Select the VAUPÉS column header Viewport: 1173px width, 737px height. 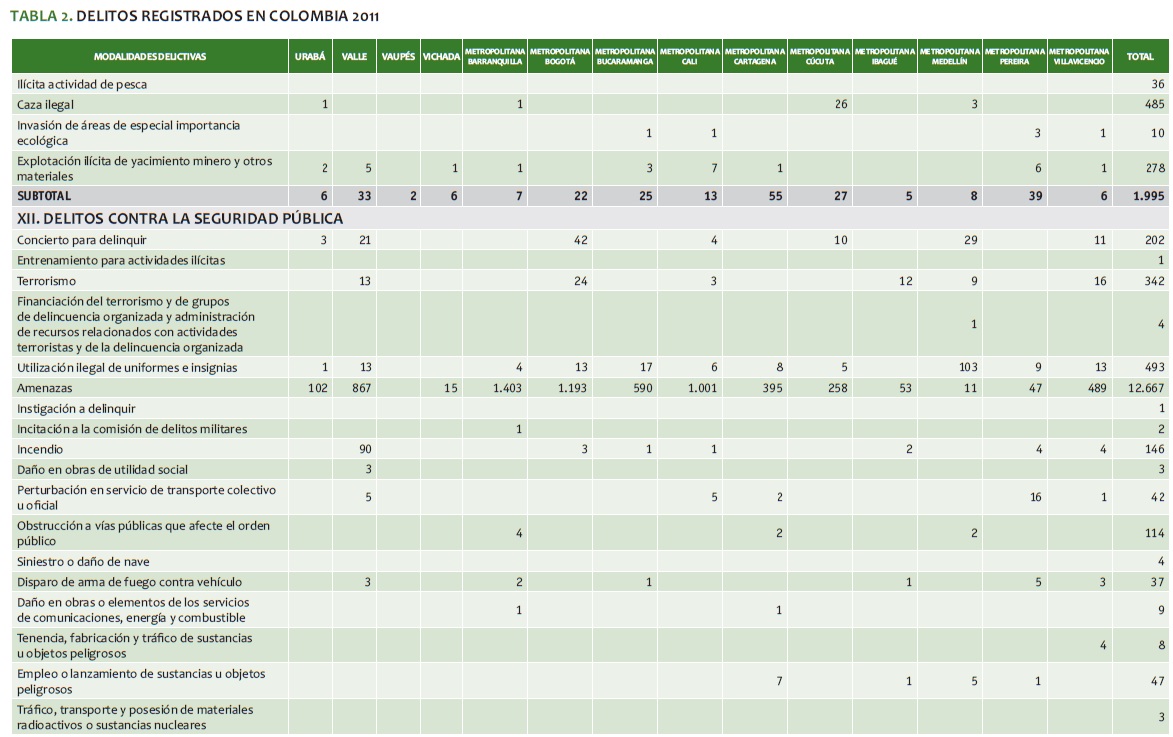coord(398,57)
